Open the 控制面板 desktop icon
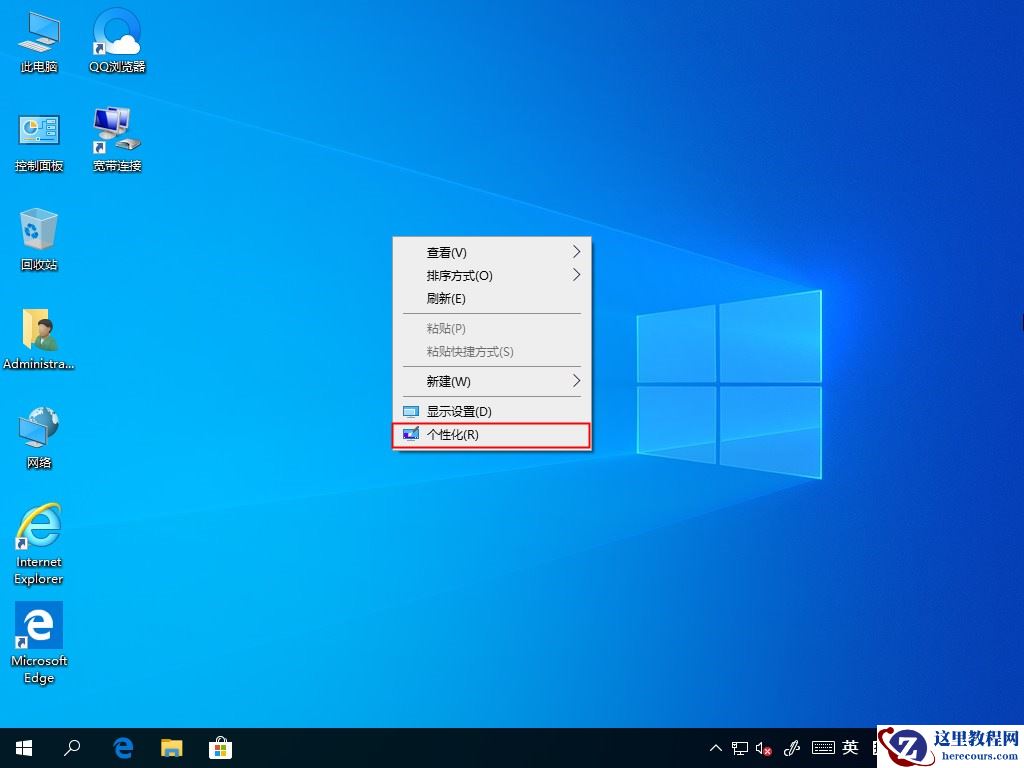 point(38,138)
